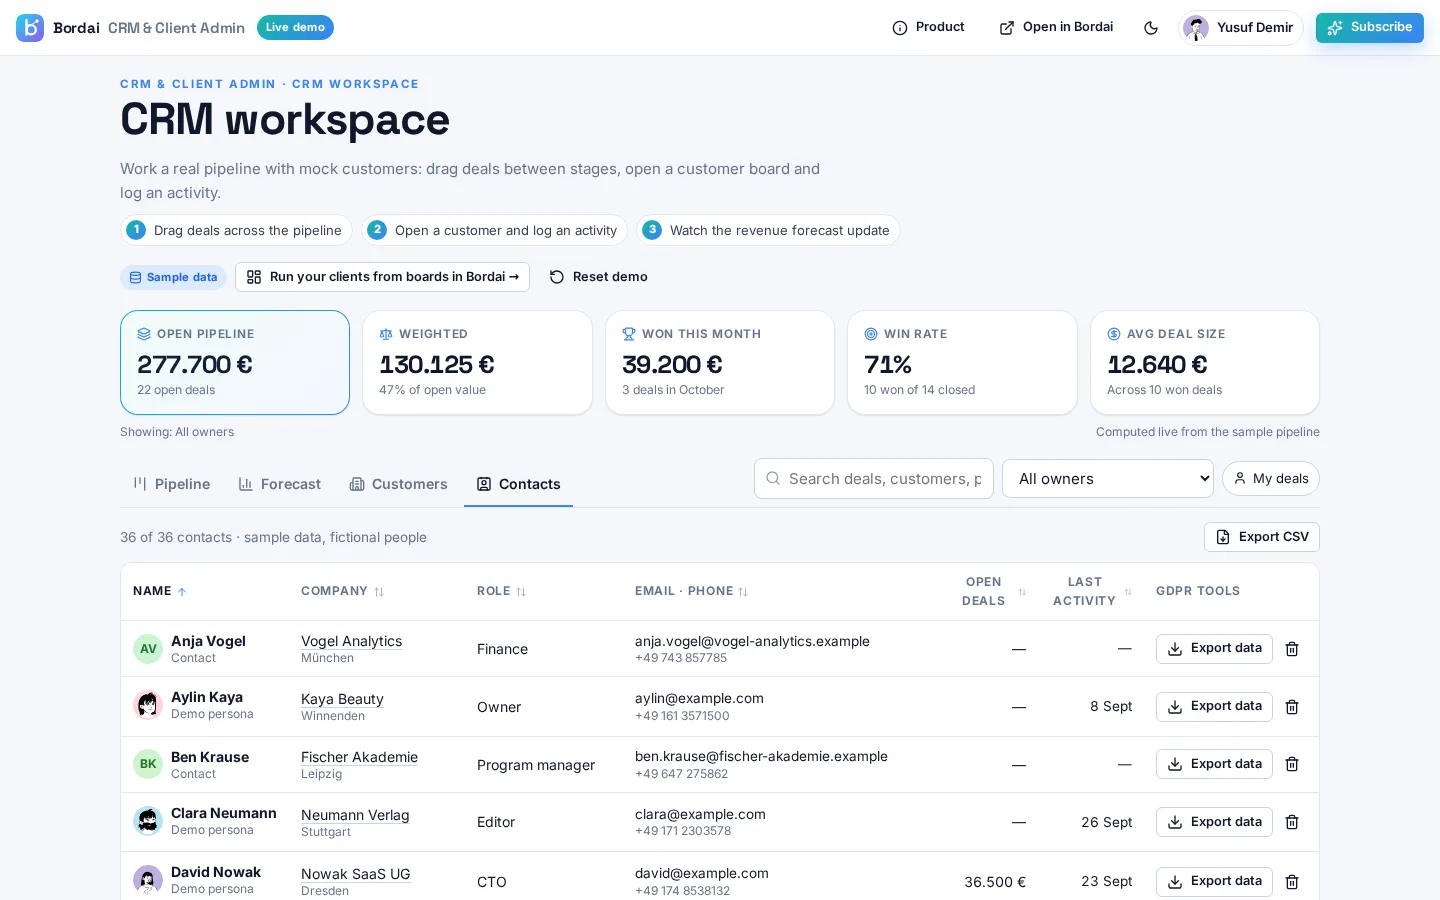Delete David Nowak contact trash icon
Screen dimensions: 1440x900
(1292, 882)
